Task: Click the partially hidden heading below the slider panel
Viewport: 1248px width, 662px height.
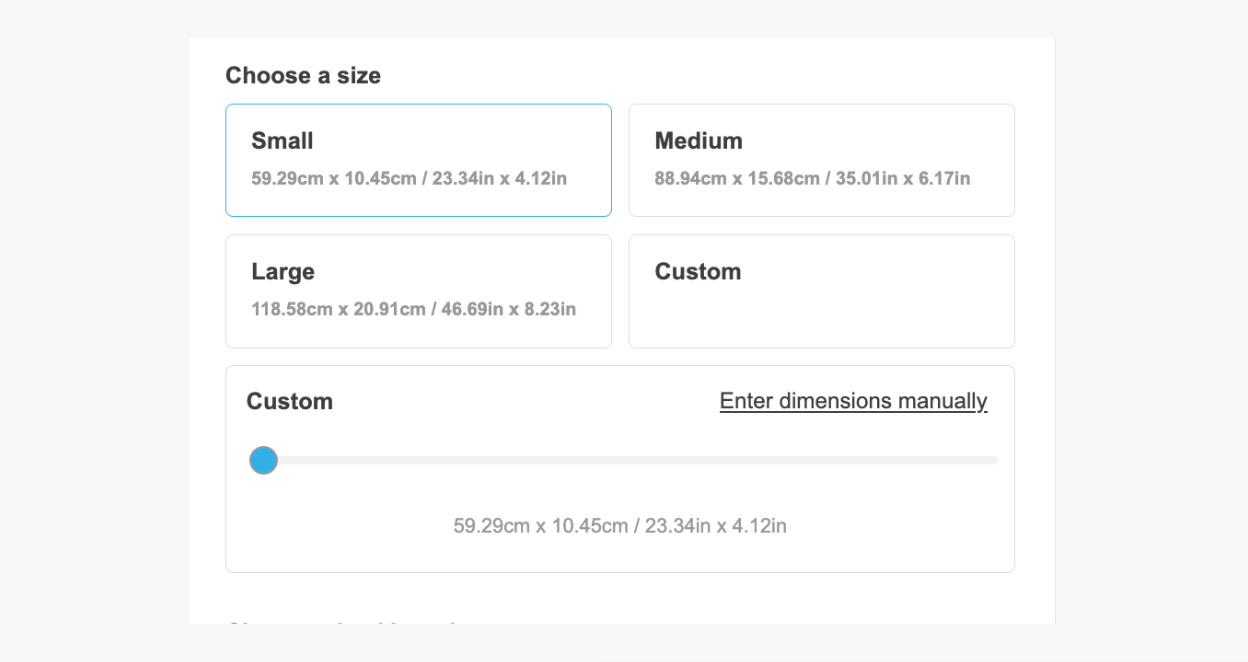Action: coord(340,622)
